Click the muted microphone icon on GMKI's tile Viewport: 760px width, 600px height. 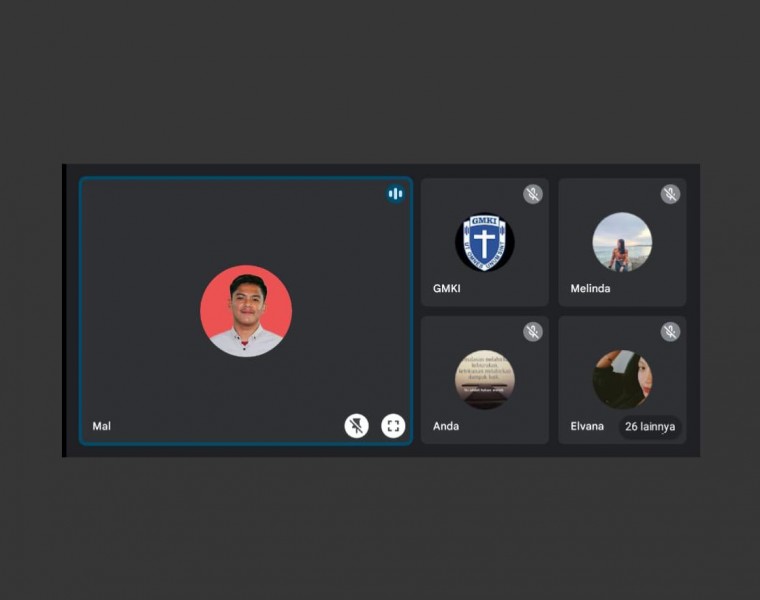[533, 194]
